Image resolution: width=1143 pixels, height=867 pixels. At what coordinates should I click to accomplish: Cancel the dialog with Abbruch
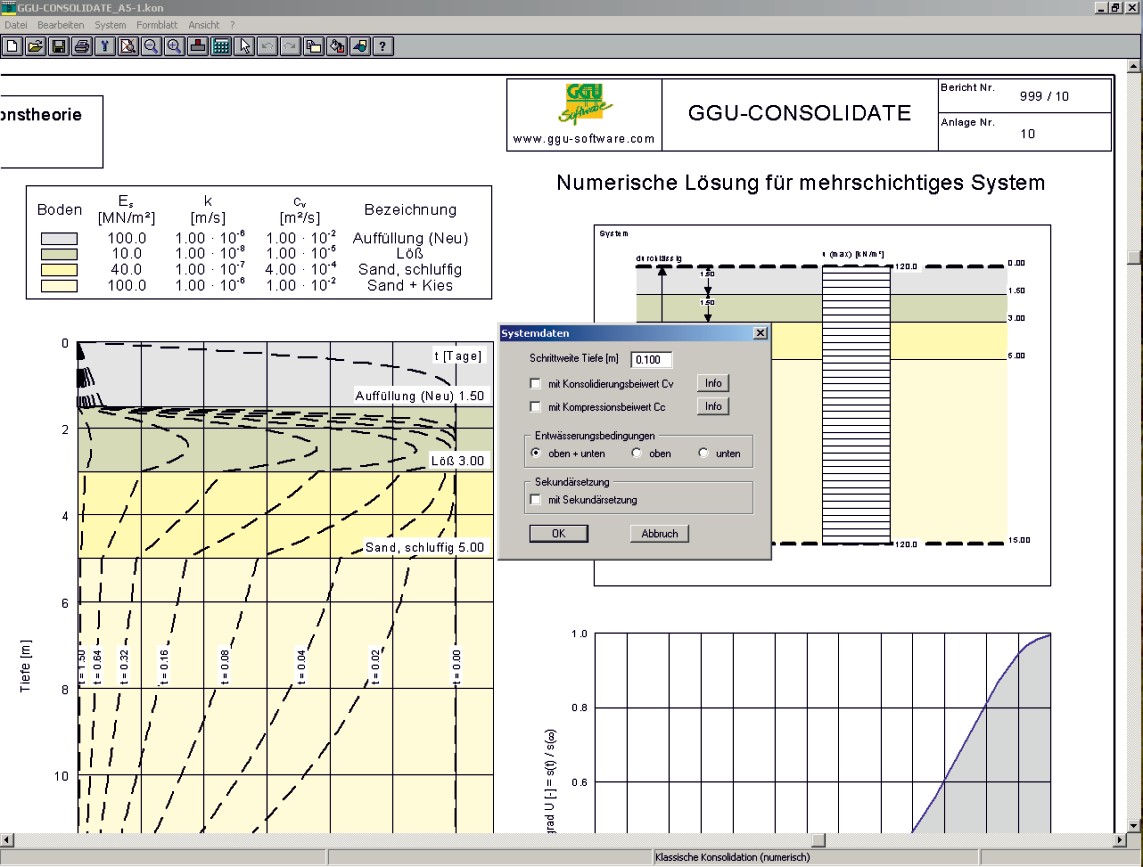click(660, 534)
